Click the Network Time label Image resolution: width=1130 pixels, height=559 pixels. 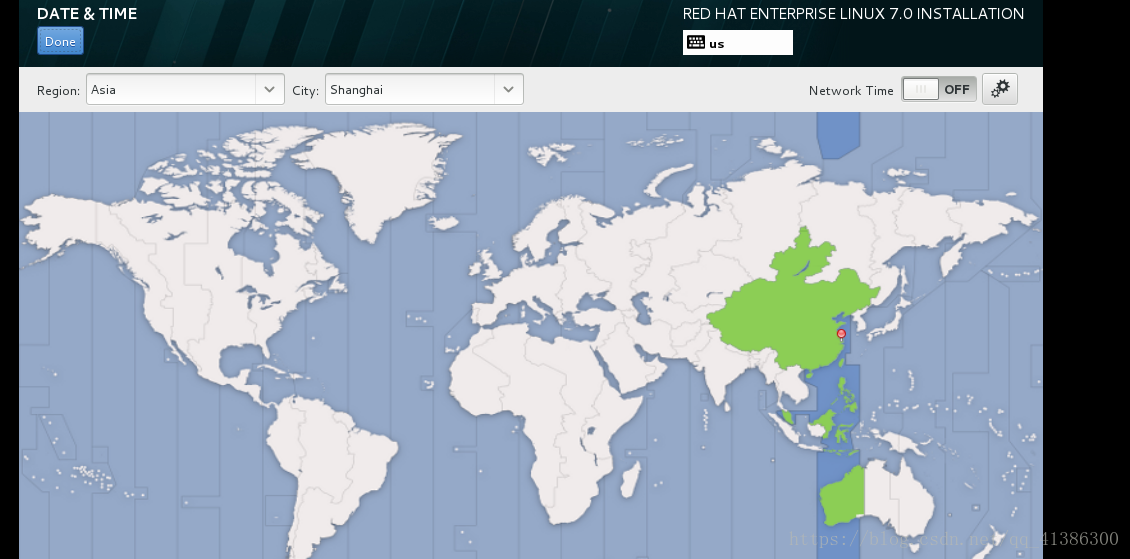851,91
